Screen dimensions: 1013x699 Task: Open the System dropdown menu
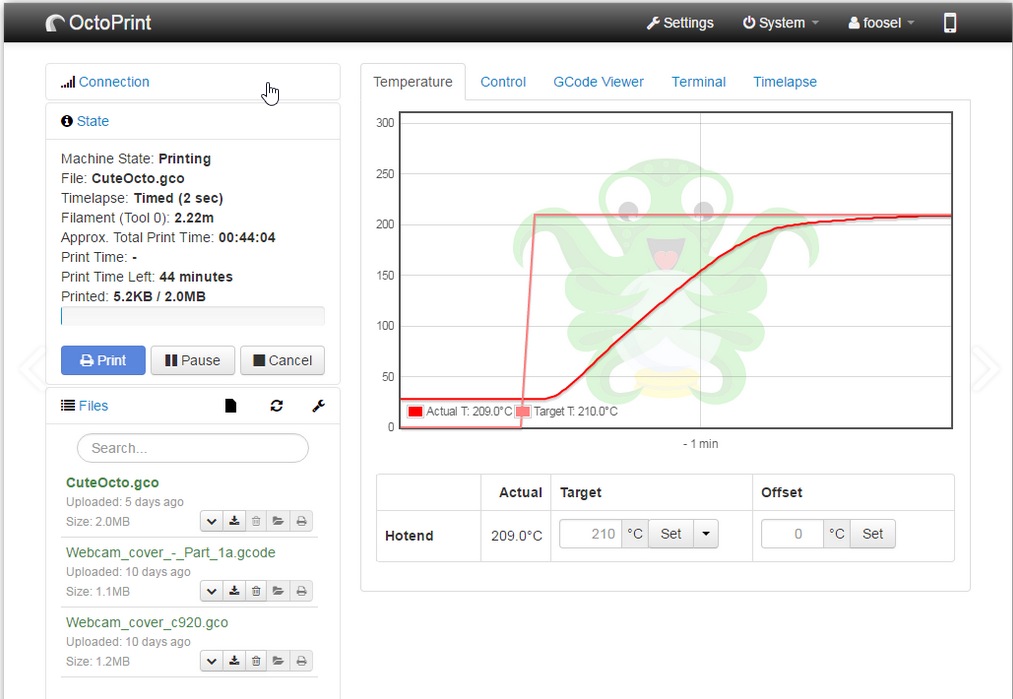coord(780,23)
